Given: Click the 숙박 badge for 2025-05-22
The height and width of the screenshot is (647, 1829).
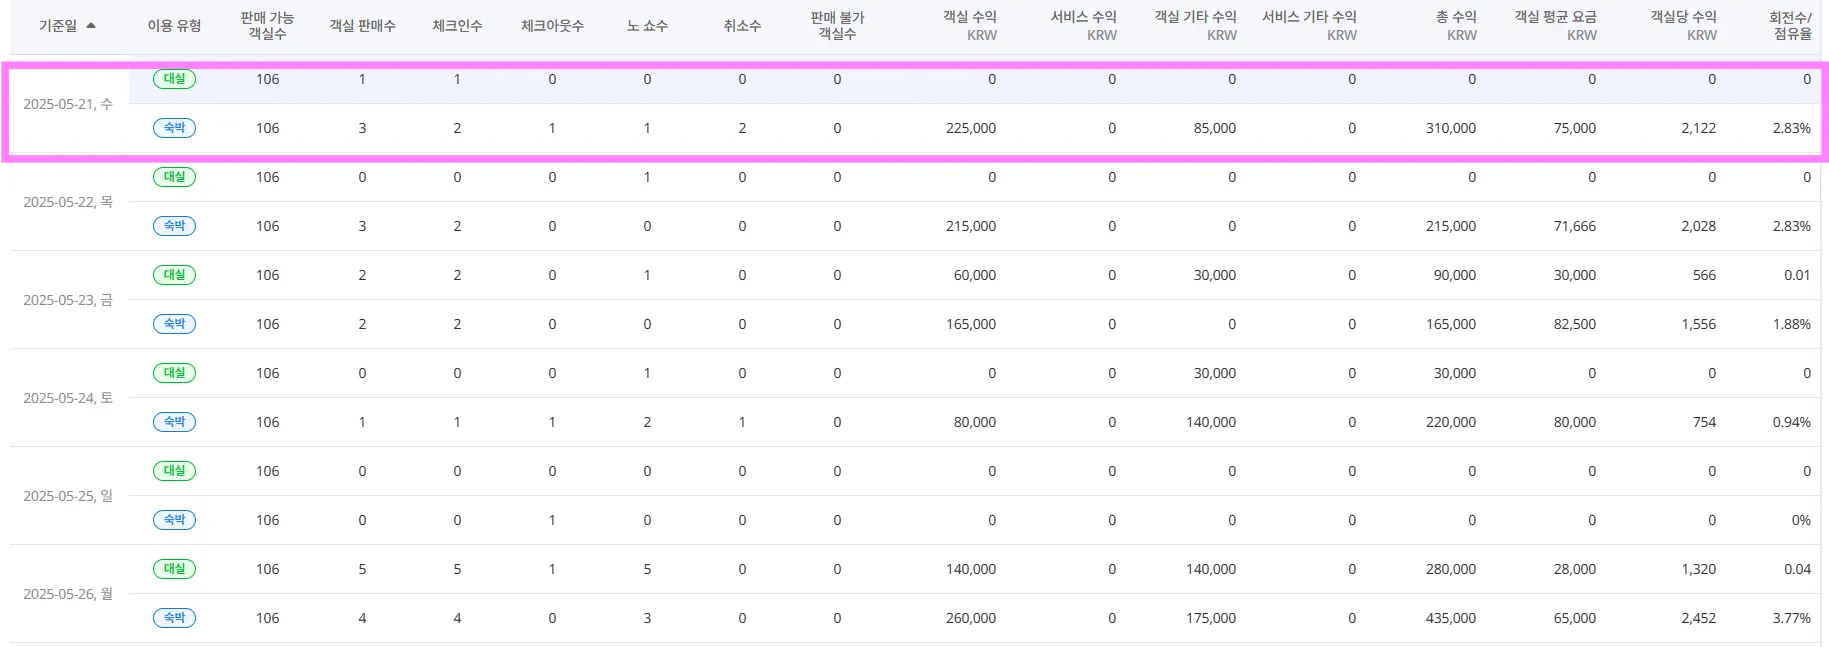Looking at the screenshot, I should (x=174, y=226).
